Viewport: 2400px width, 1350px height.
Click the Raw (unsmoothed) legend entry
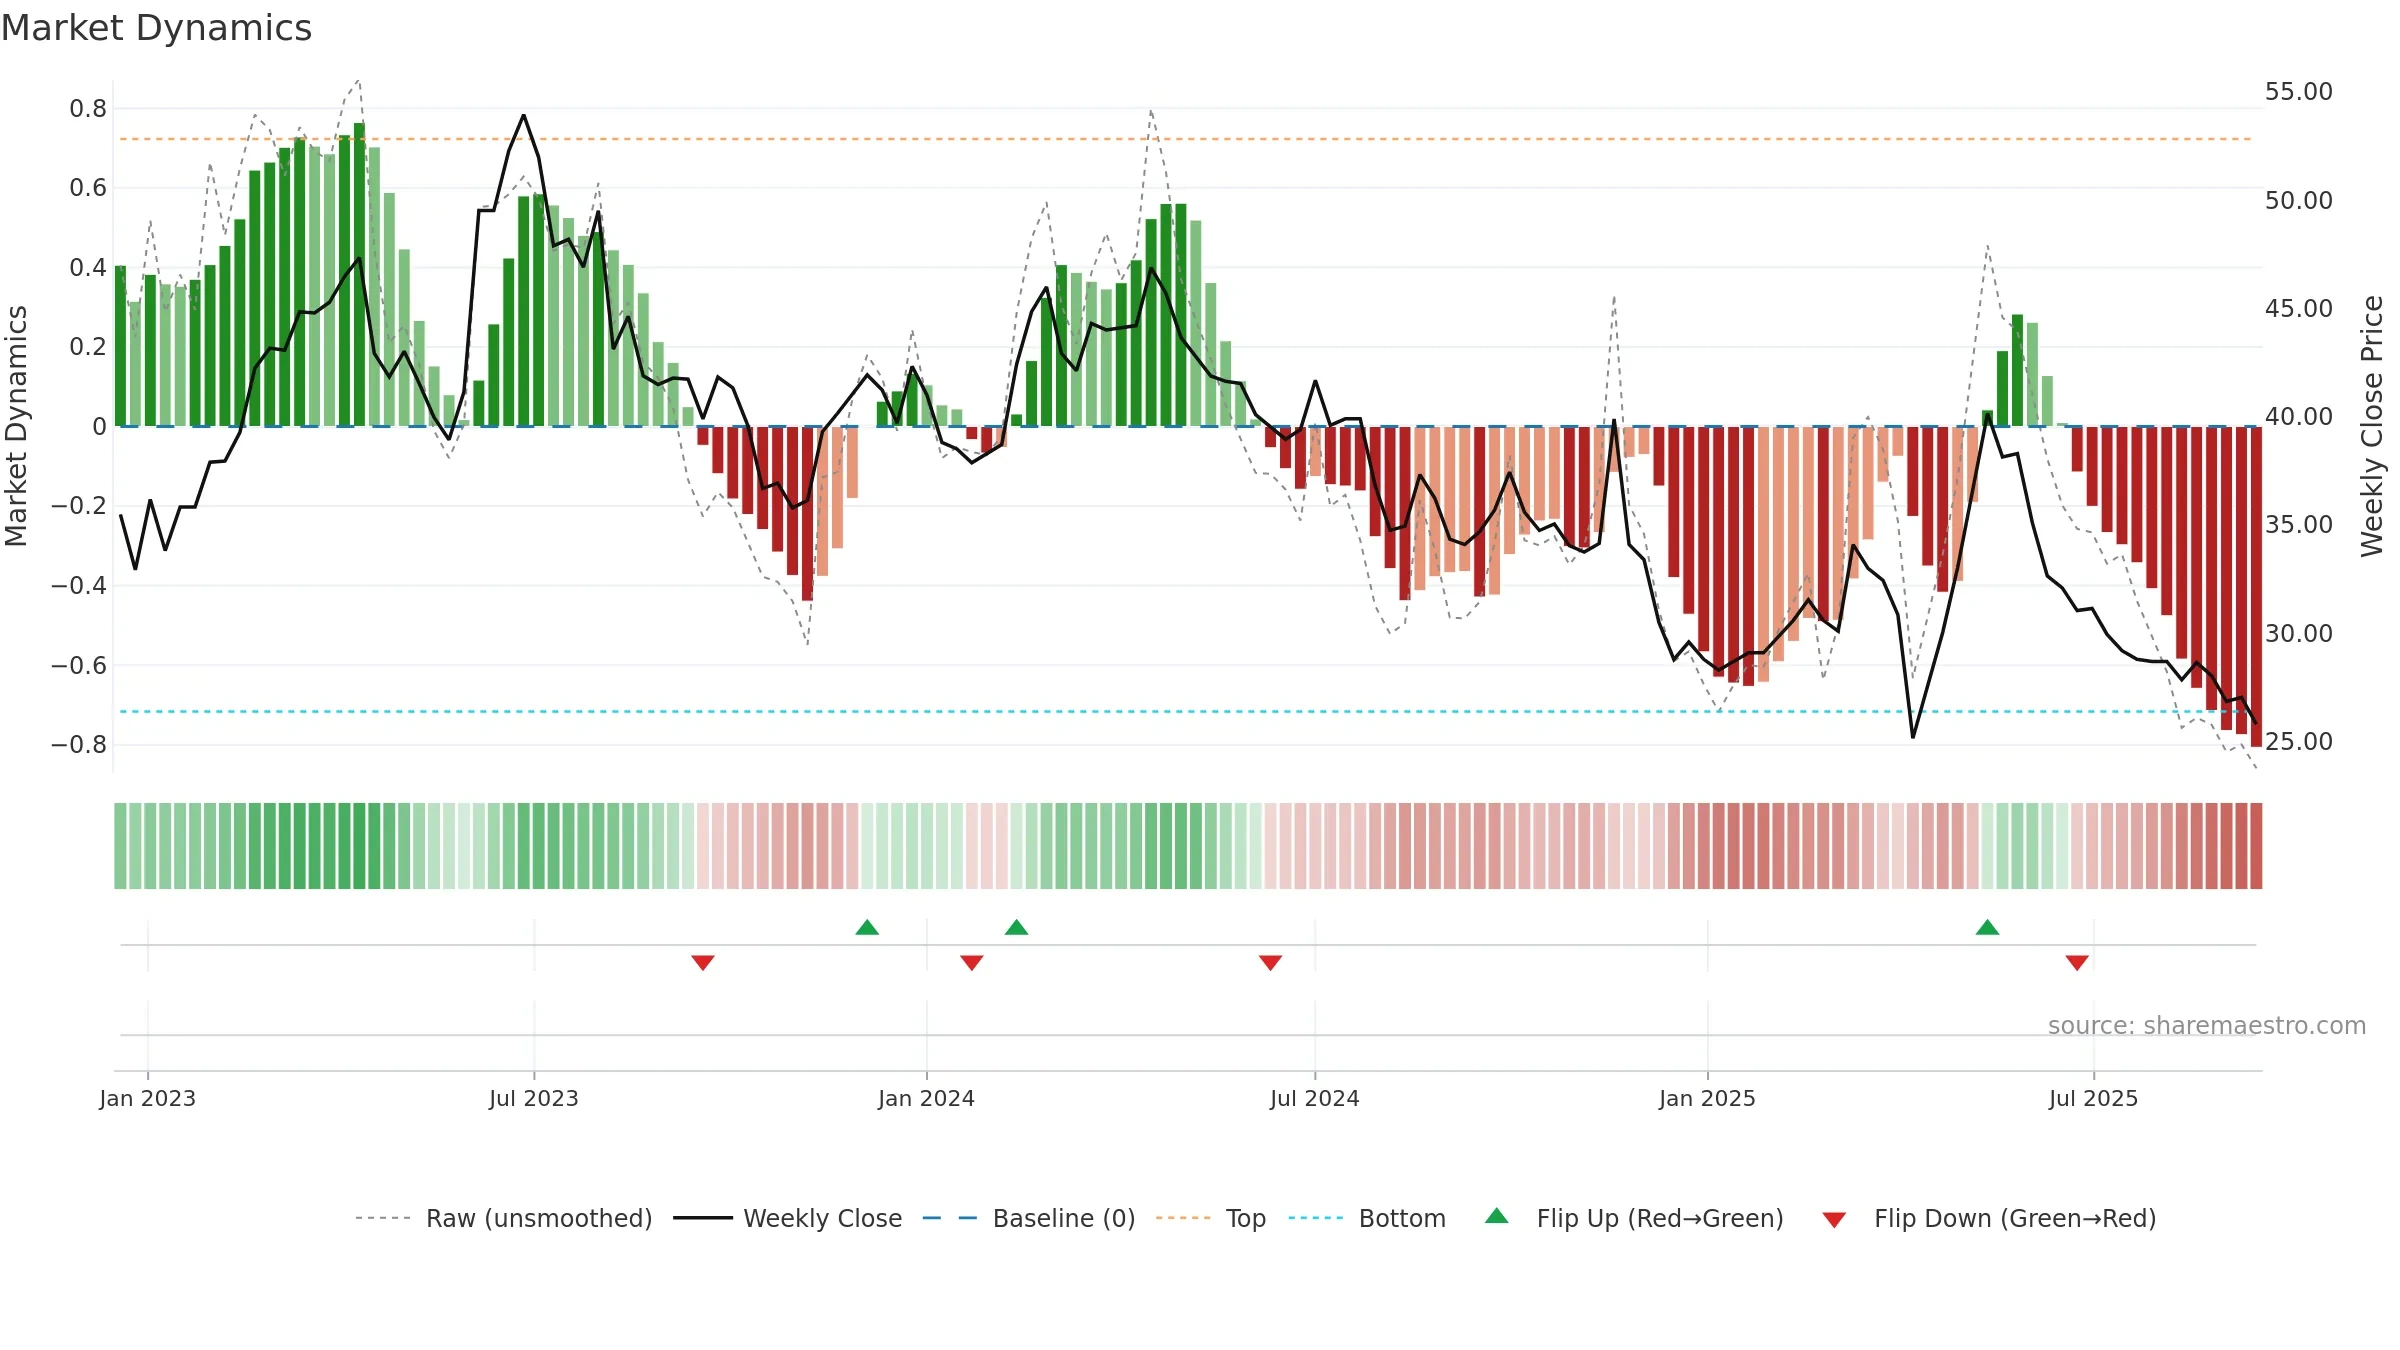pyautogui.click(x=503, y=1218)
